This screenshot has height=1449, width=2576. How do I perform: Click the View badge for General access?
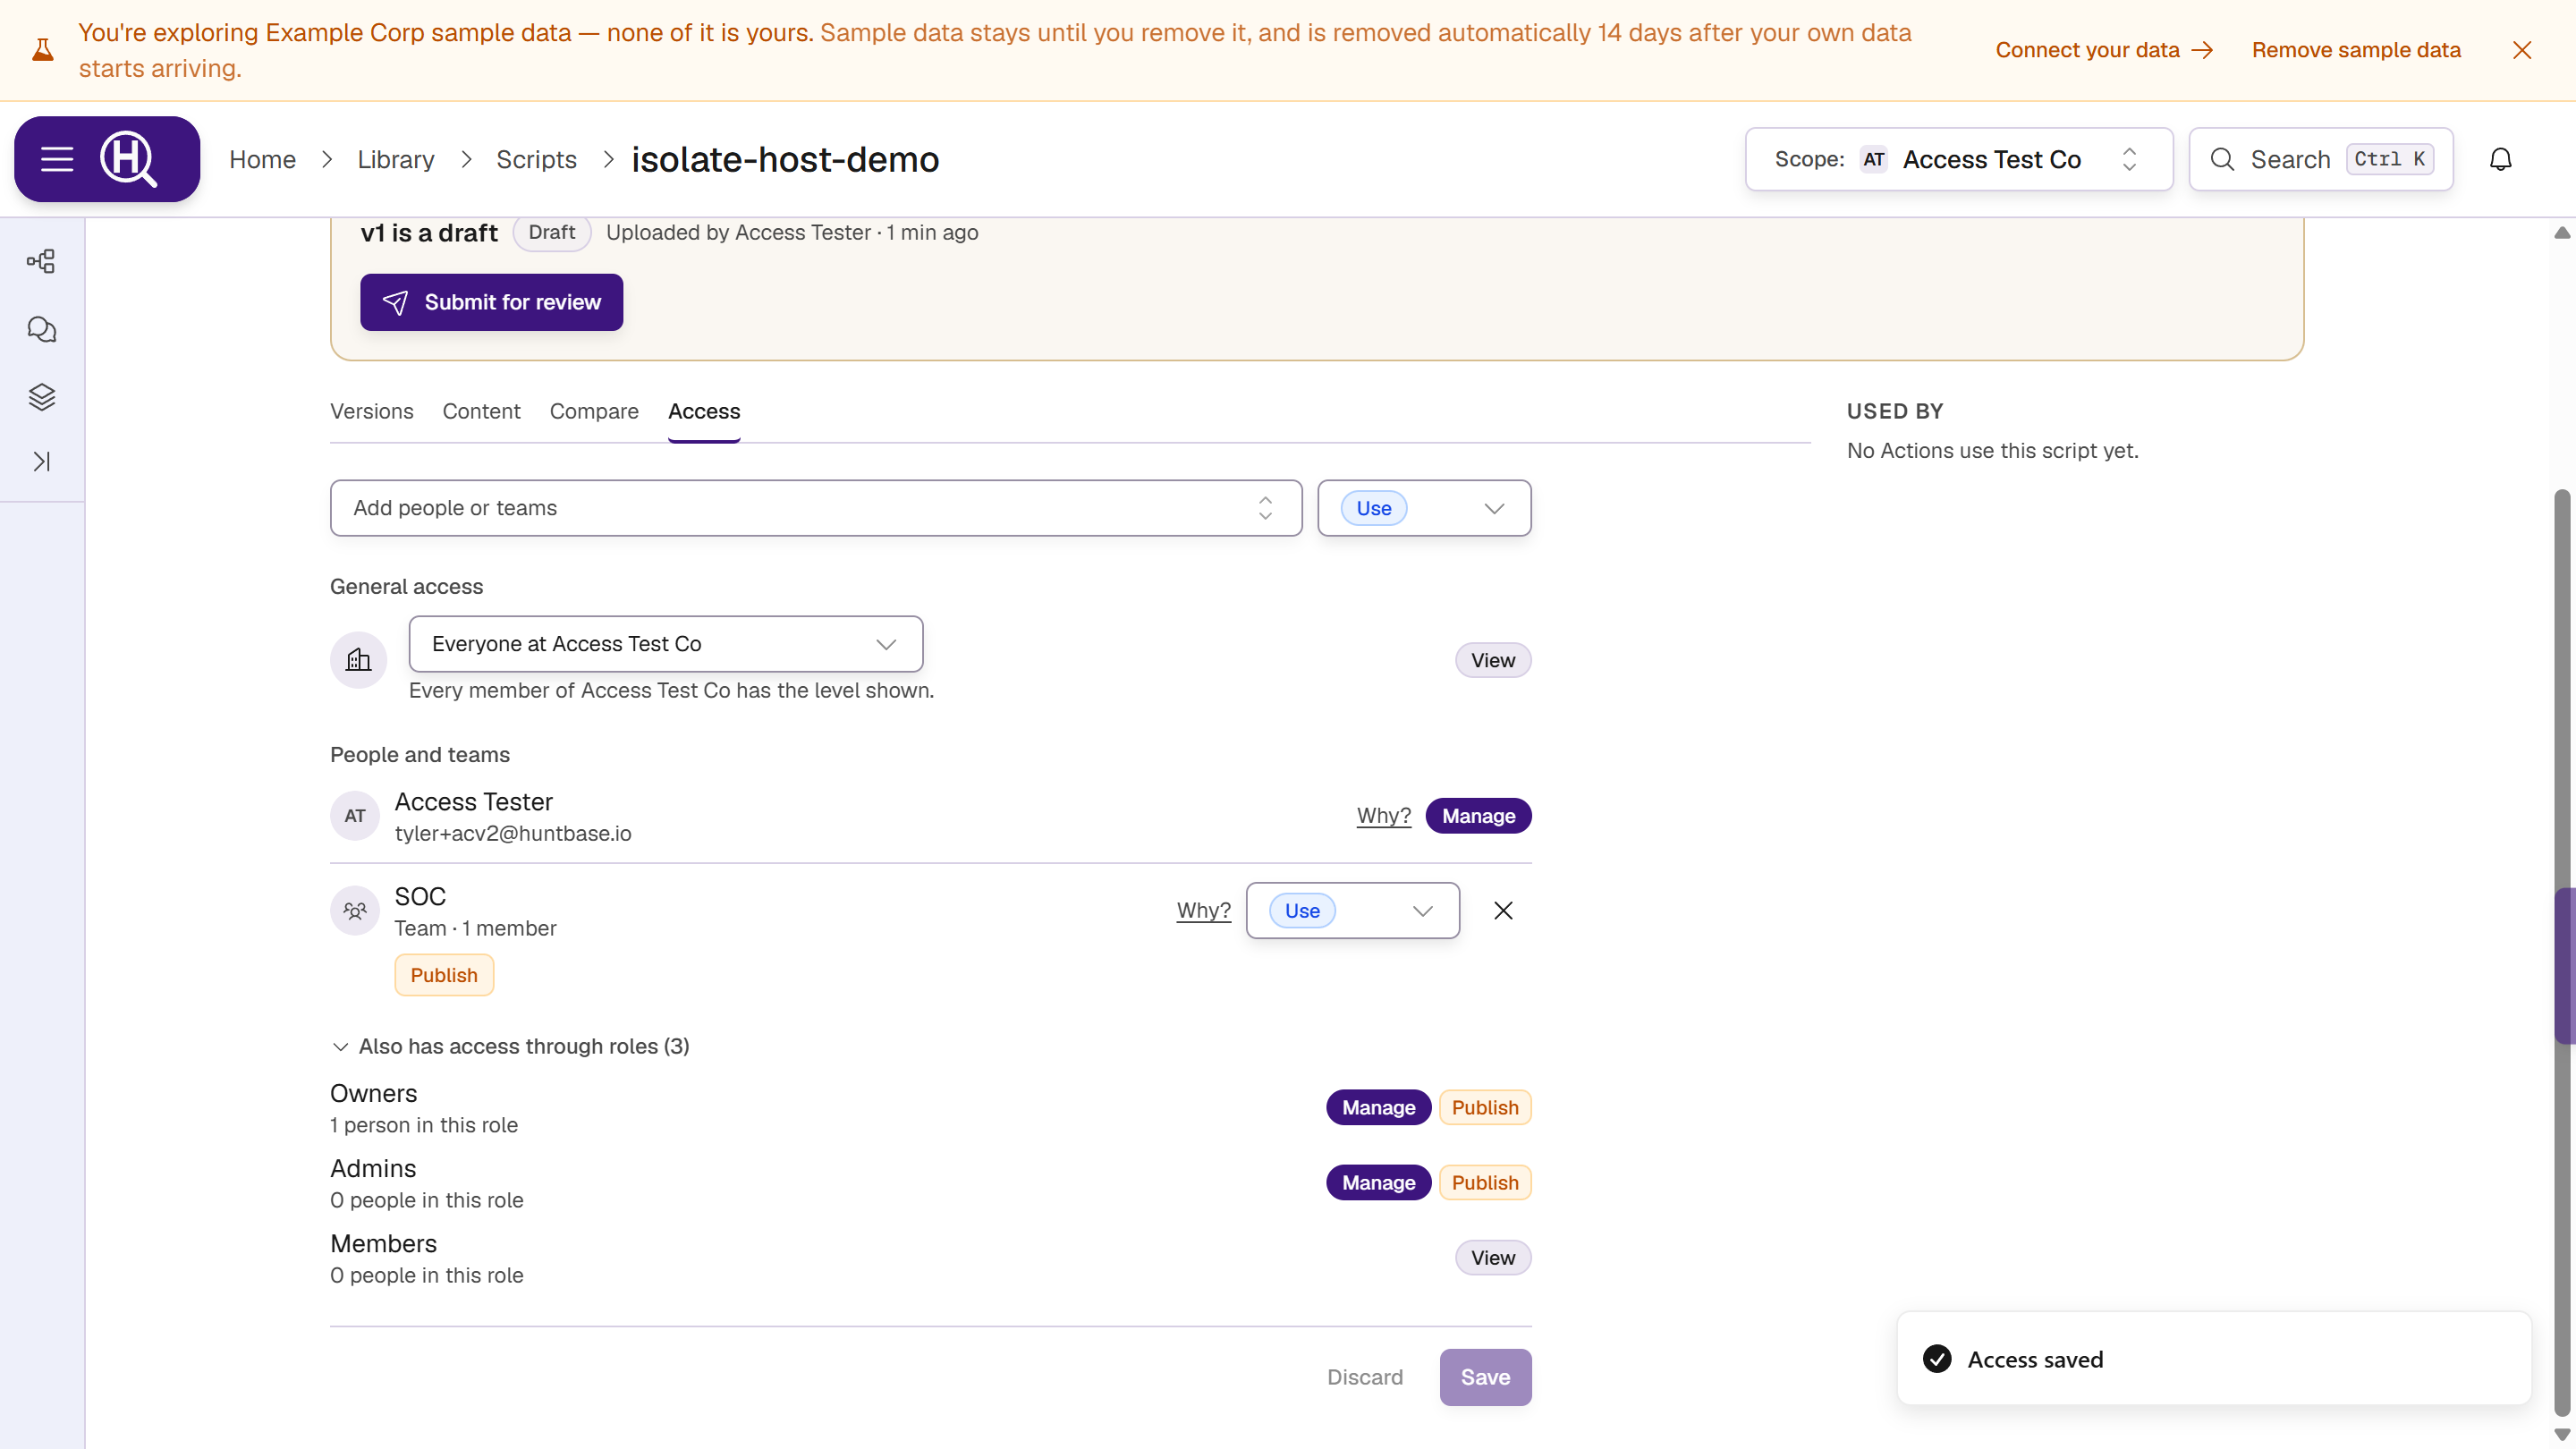1493,660
